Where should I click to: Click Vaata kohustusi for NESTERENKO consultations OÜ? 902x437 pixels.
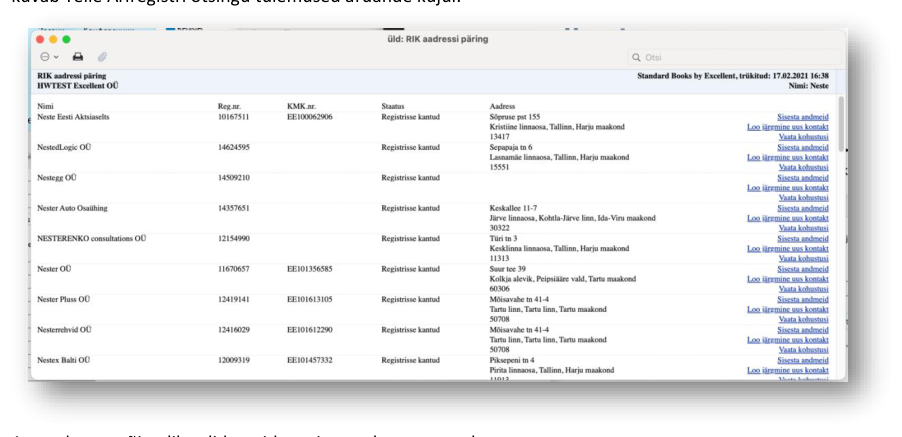pos(803,259)
